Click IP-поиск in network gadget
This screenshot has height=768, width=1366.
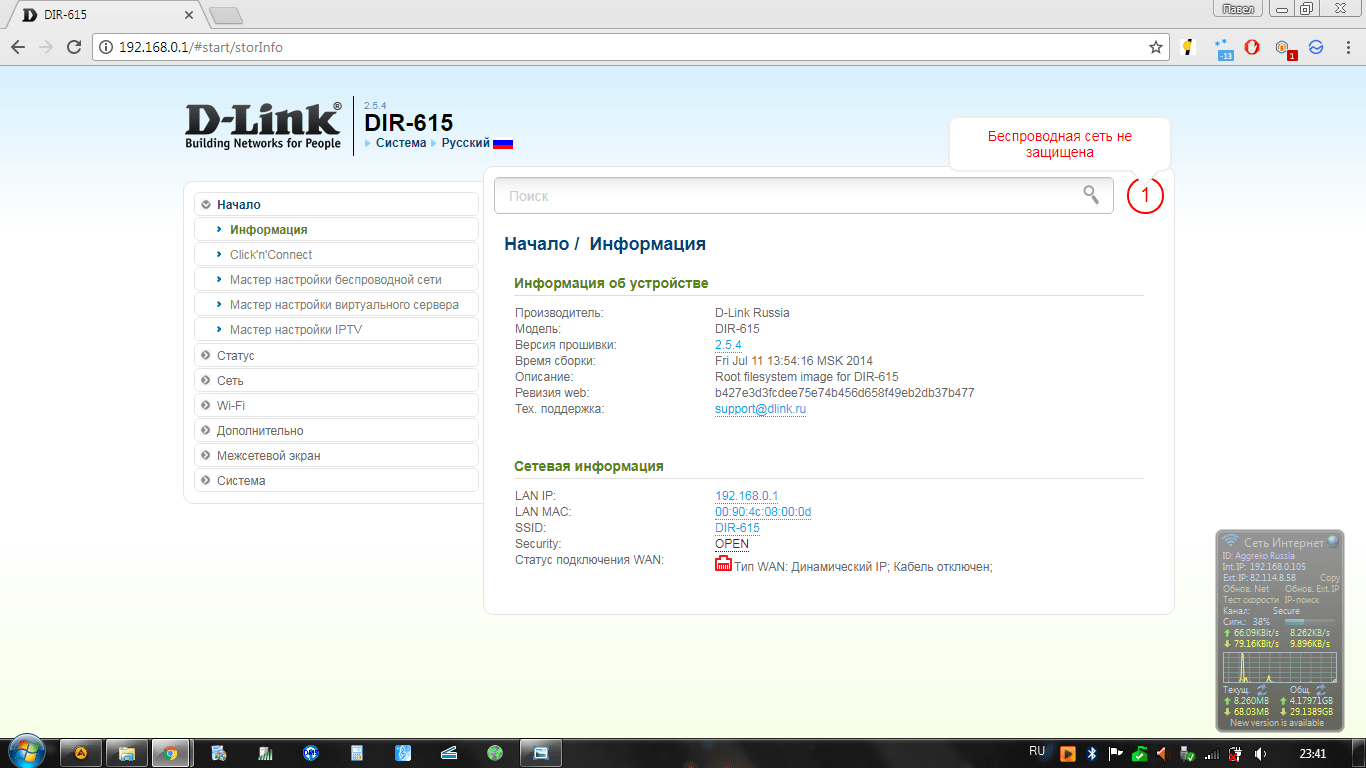click(1303, 600)
